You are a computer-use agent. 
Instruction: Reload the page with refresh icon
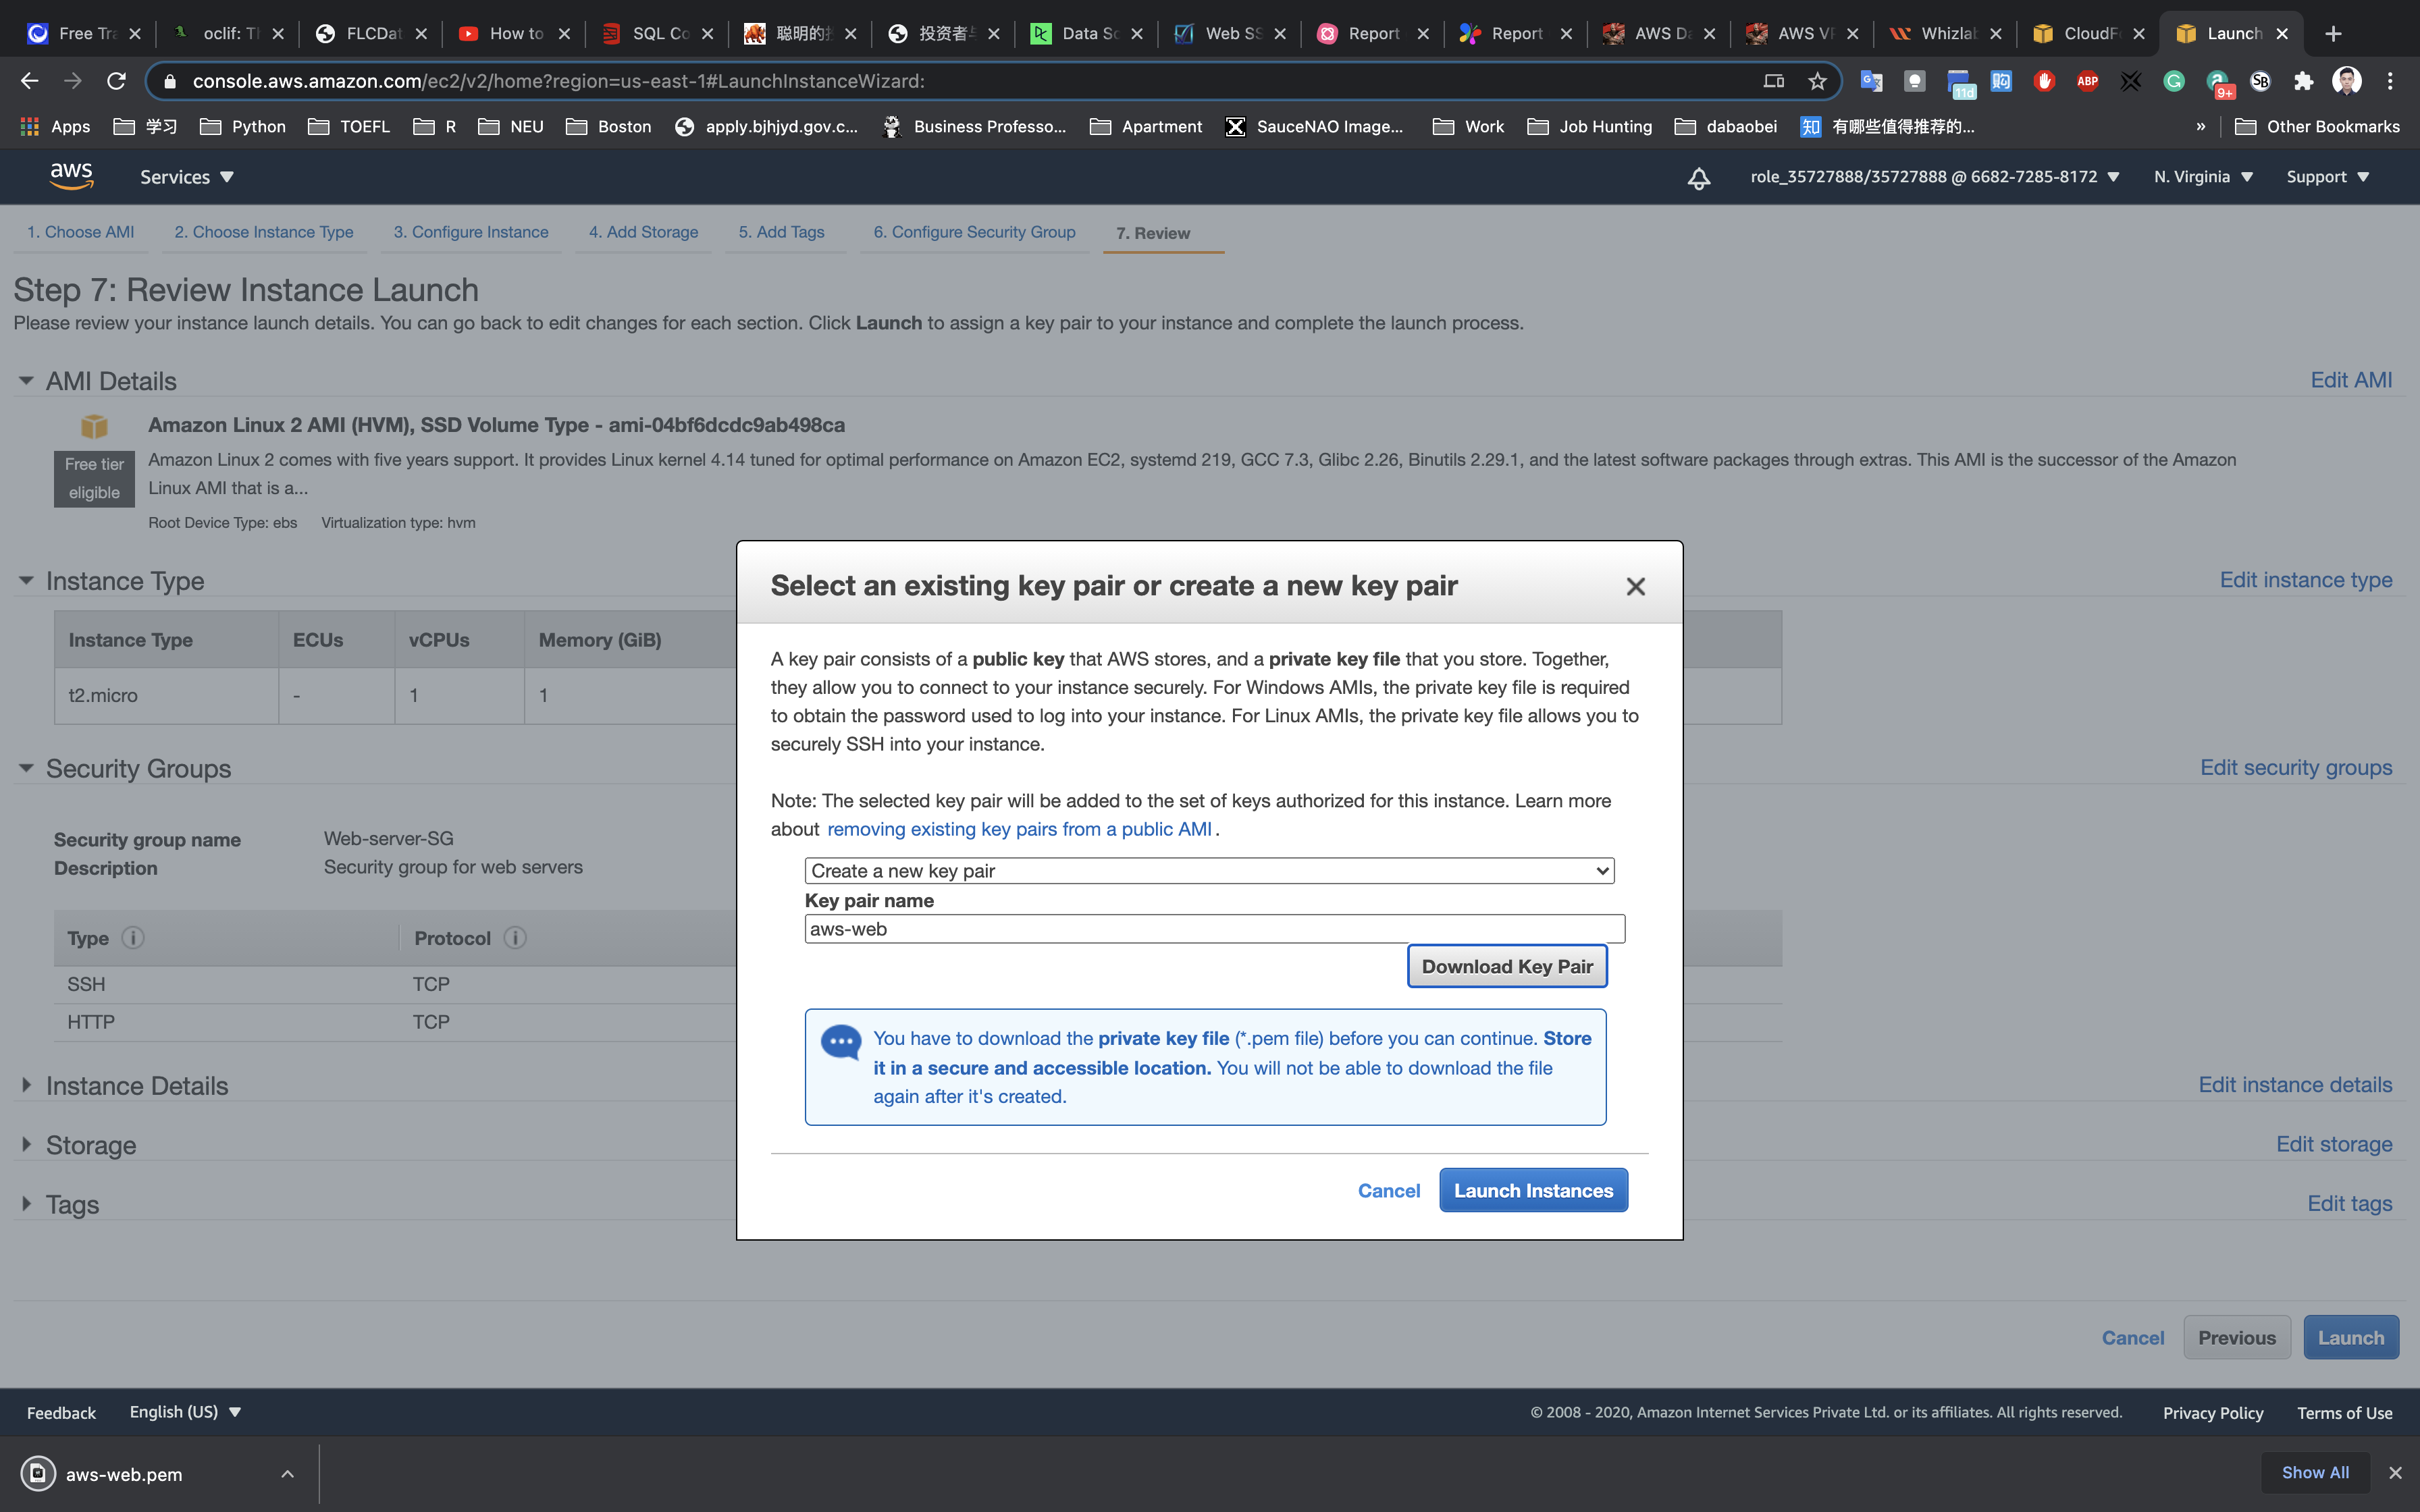[x=116, y=81]
